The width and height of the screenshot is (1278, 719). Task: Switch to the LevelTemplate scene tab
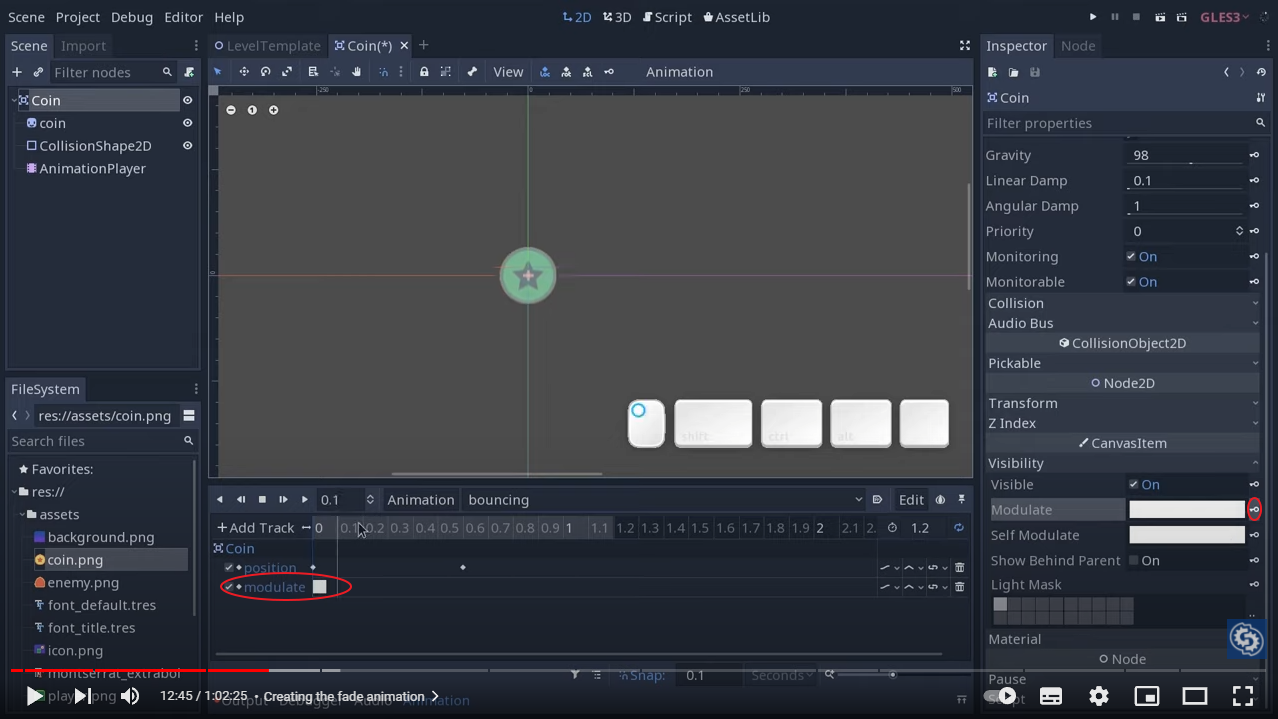click(267, 46)
